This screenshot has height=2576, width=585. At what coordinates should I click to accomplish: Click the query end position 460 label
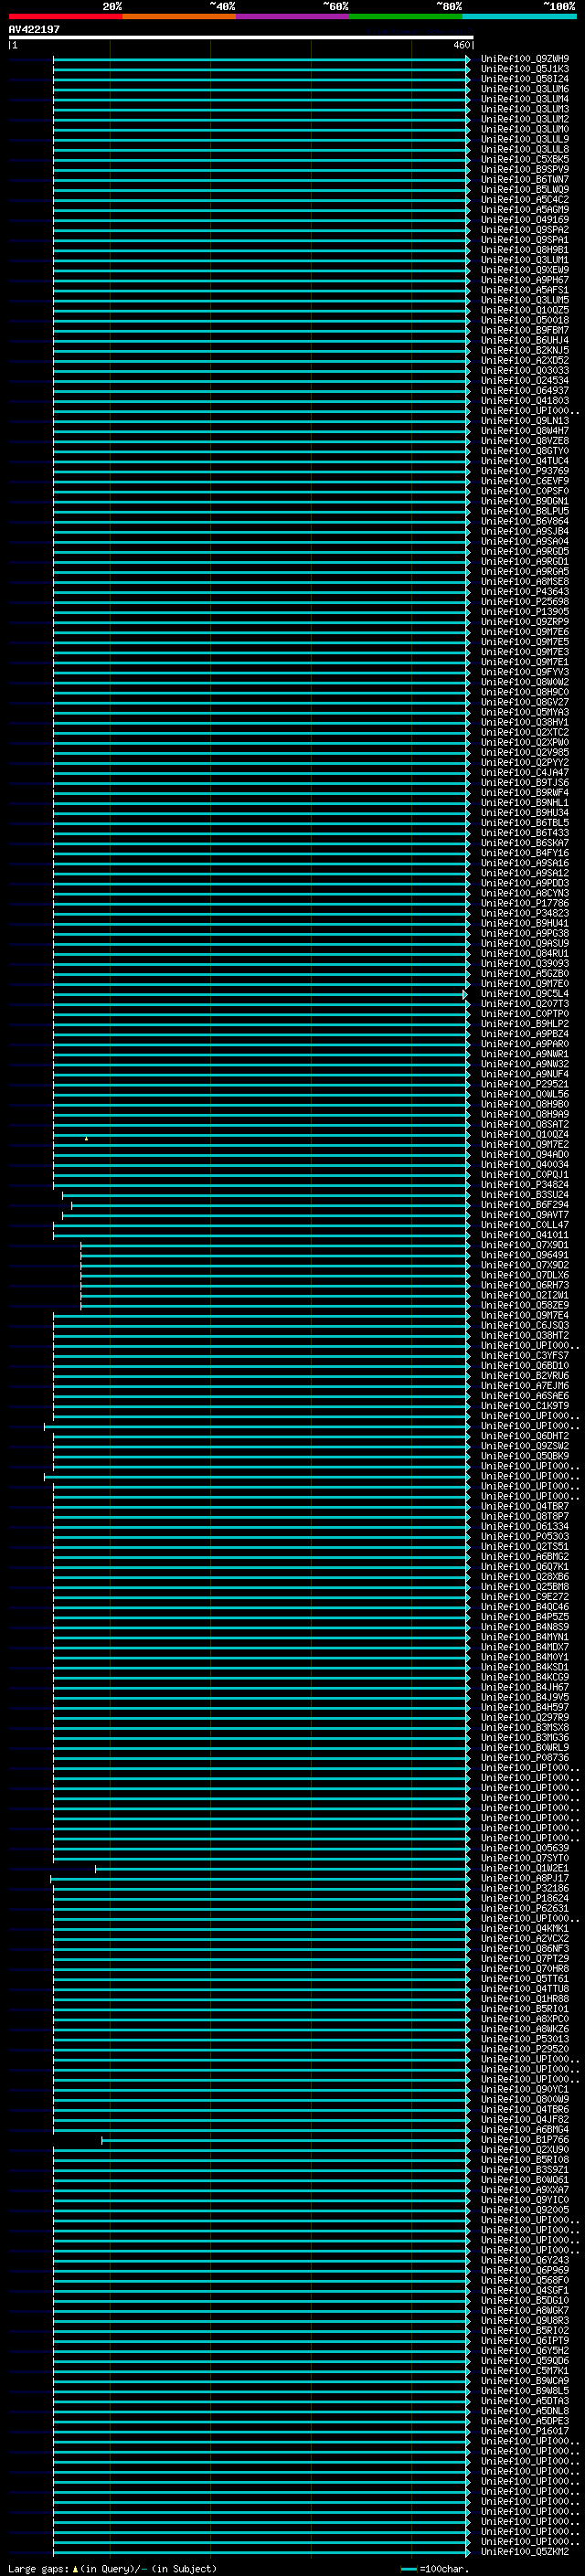[x=461, y=45]
